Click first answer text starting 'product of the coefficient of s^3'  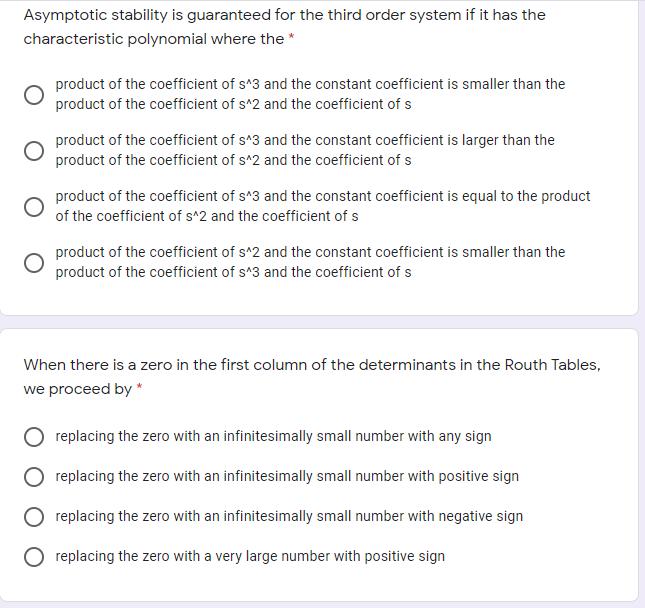coord(309,94)
